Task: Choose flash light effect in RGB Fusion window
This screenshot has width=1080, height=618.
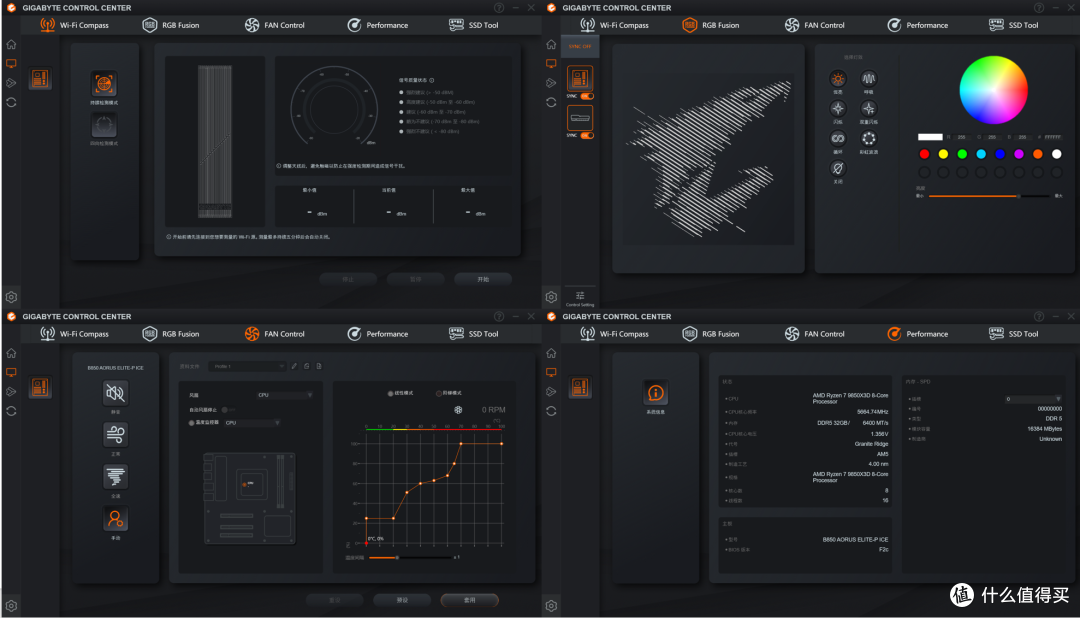Action: tap(838, 108)
